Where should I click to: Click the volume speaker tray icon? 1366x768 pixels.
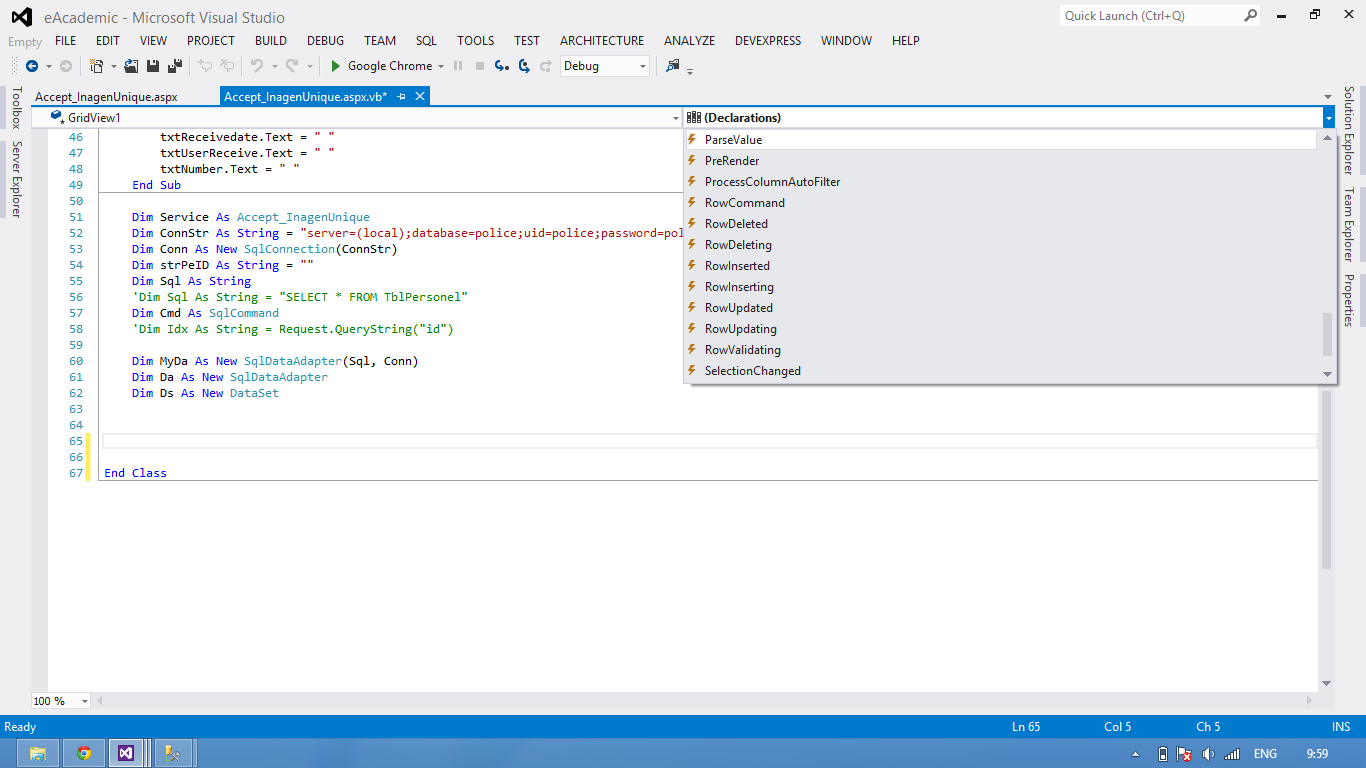1208,754
